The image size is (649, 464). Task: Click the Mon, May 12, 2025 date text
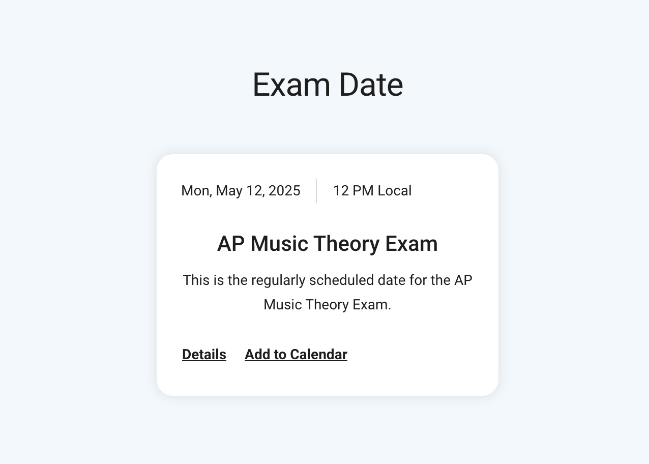coord(241,190)
